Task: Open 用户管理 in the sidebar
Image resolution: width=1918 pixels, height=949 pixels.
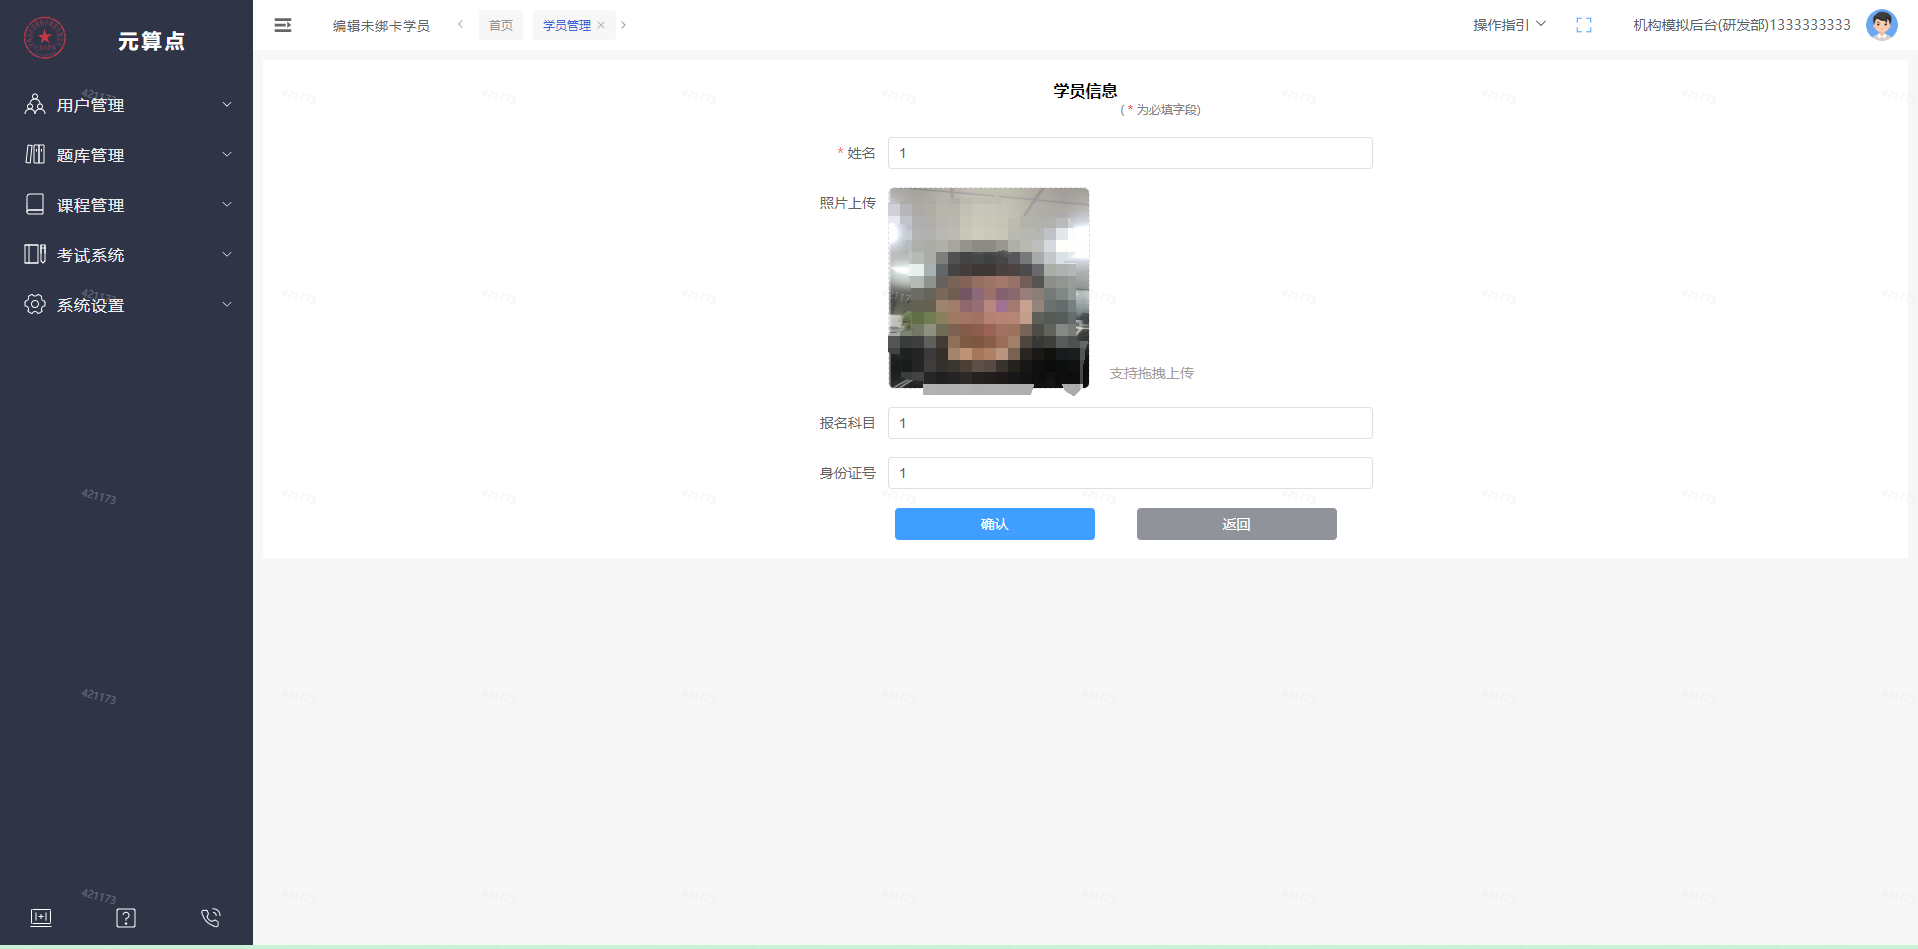Action: pyautogui.click(x=126, y=105)
